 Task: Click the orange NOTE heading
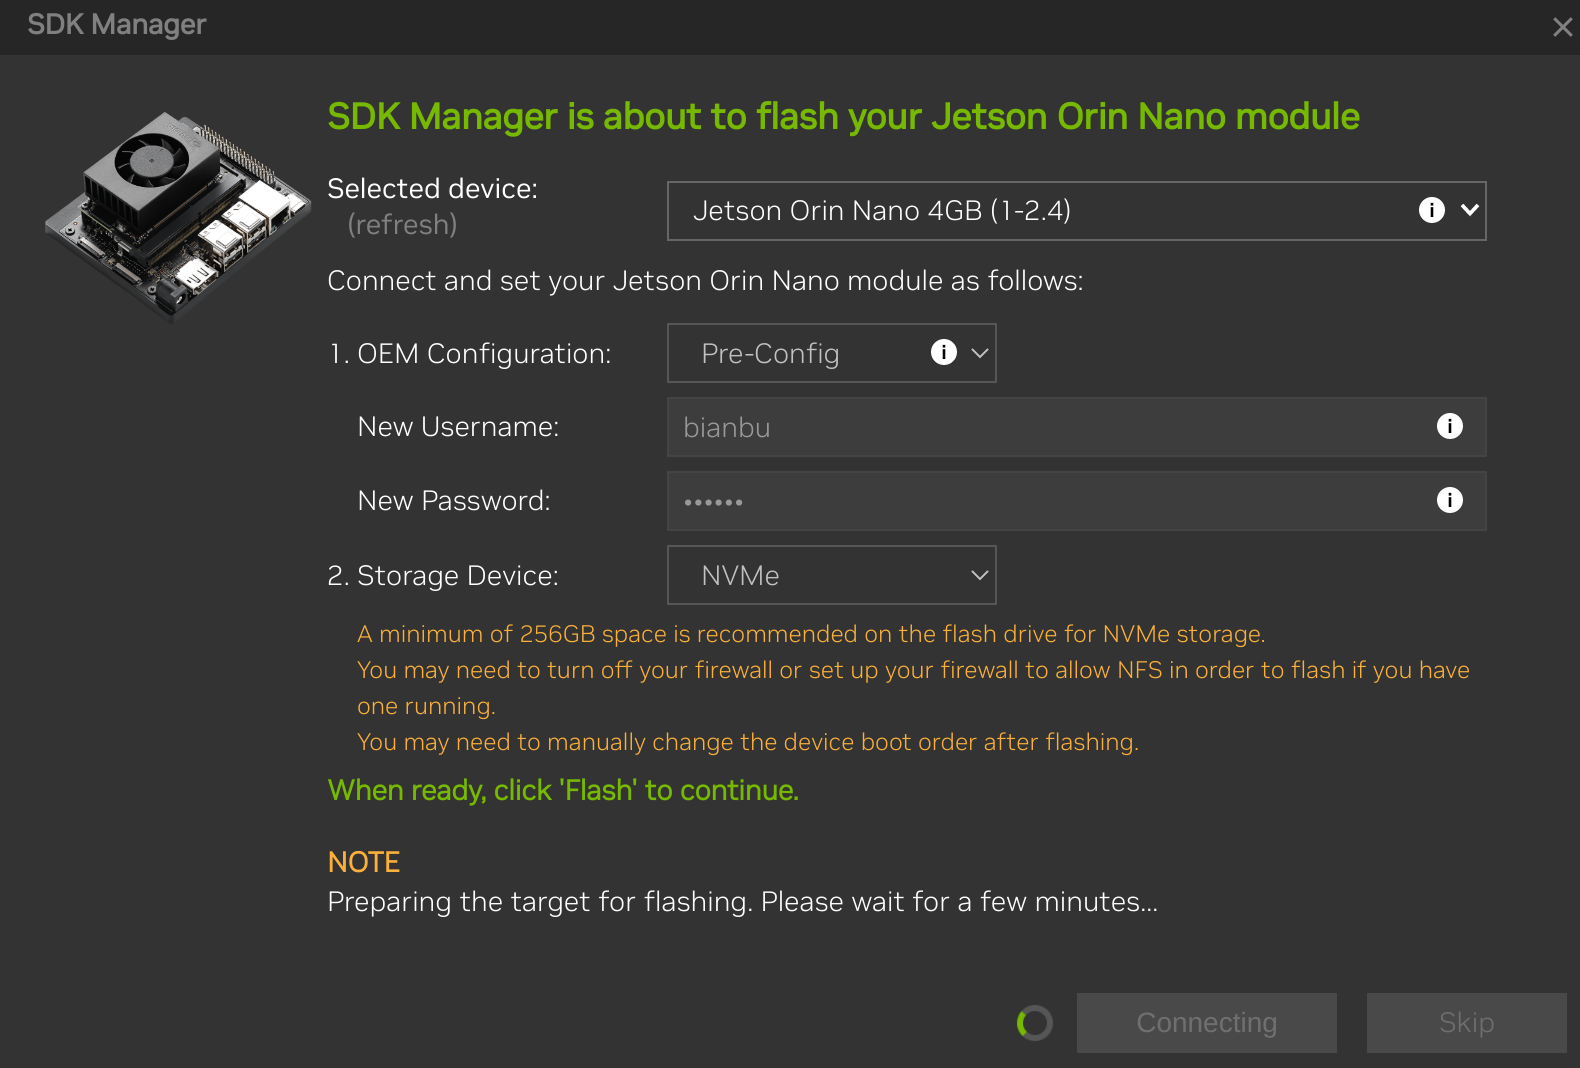[x=363, y=862]
